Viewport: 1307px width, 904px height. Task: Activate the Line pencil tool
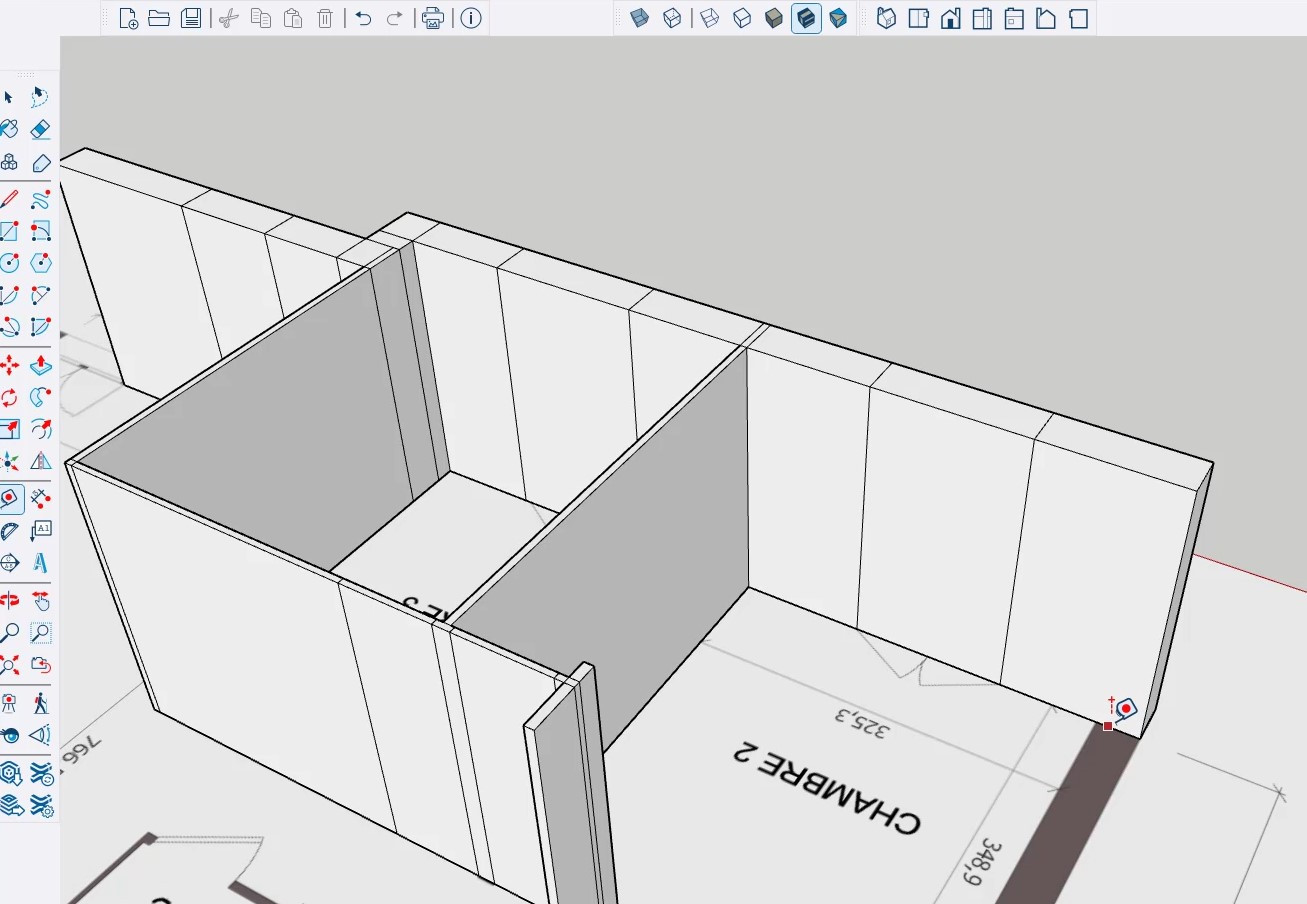point(9,199)
